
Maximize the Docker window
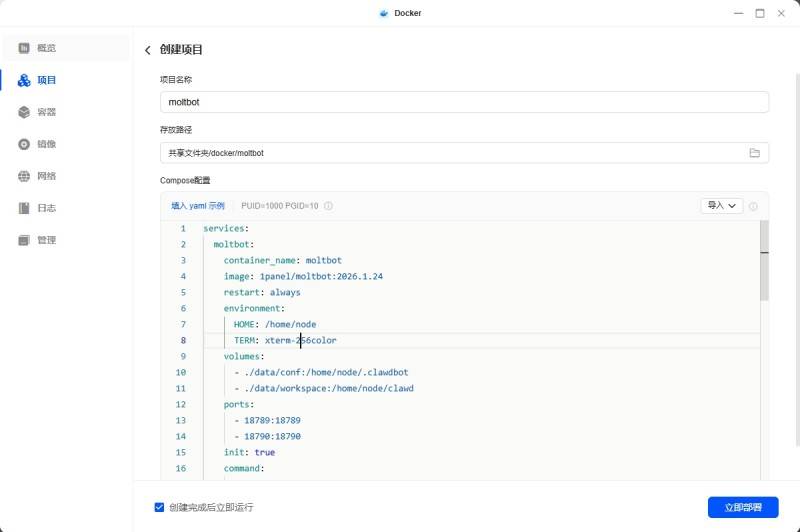click(x=760, y=13)
